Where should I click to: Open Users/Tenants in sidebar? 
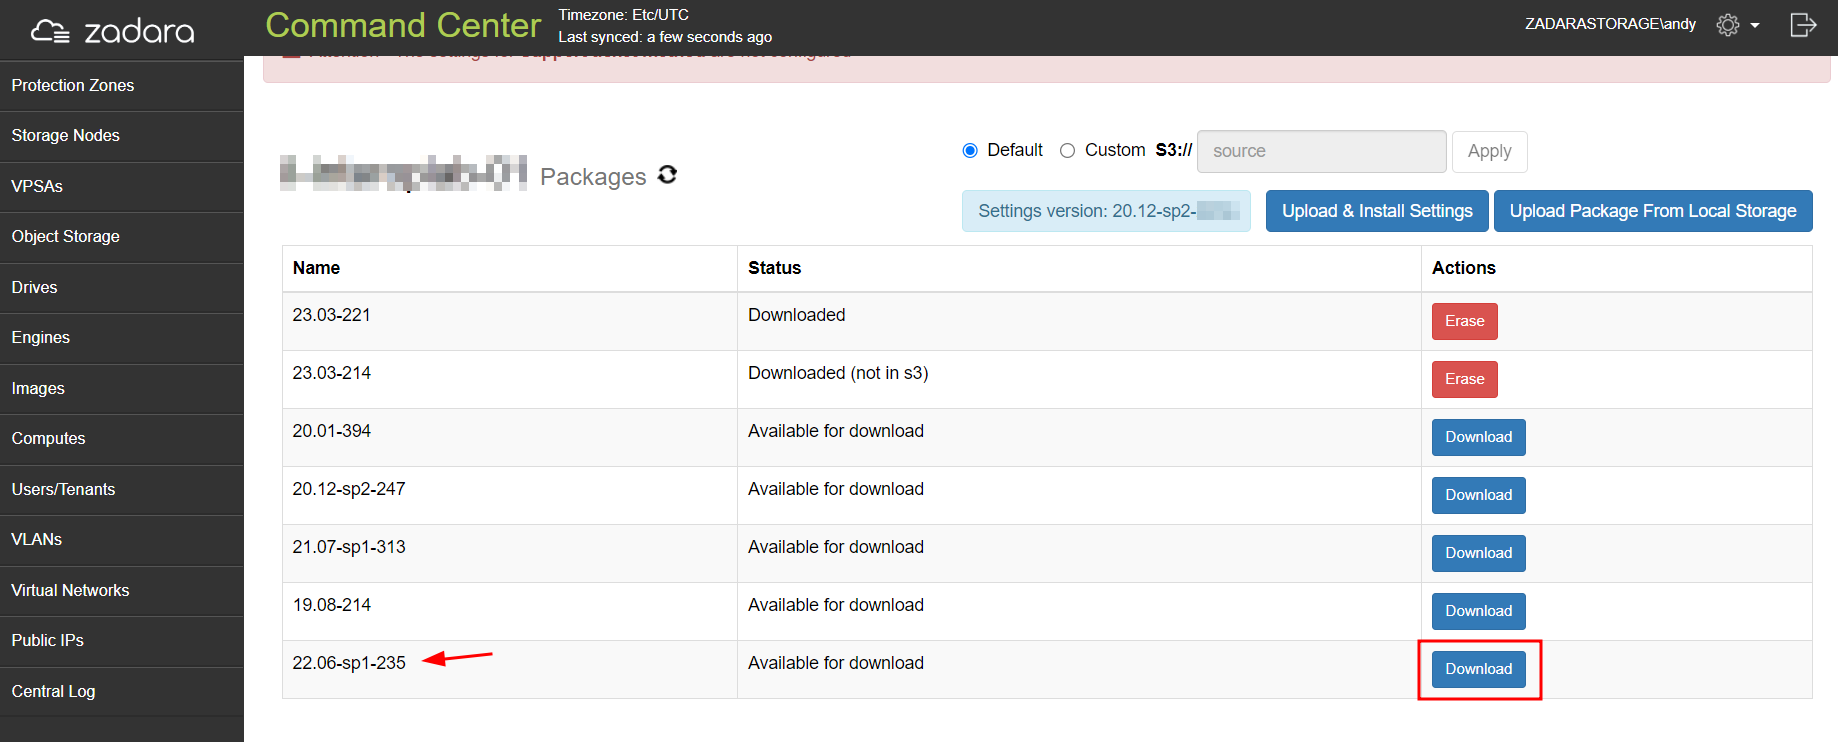coord(122,490)
